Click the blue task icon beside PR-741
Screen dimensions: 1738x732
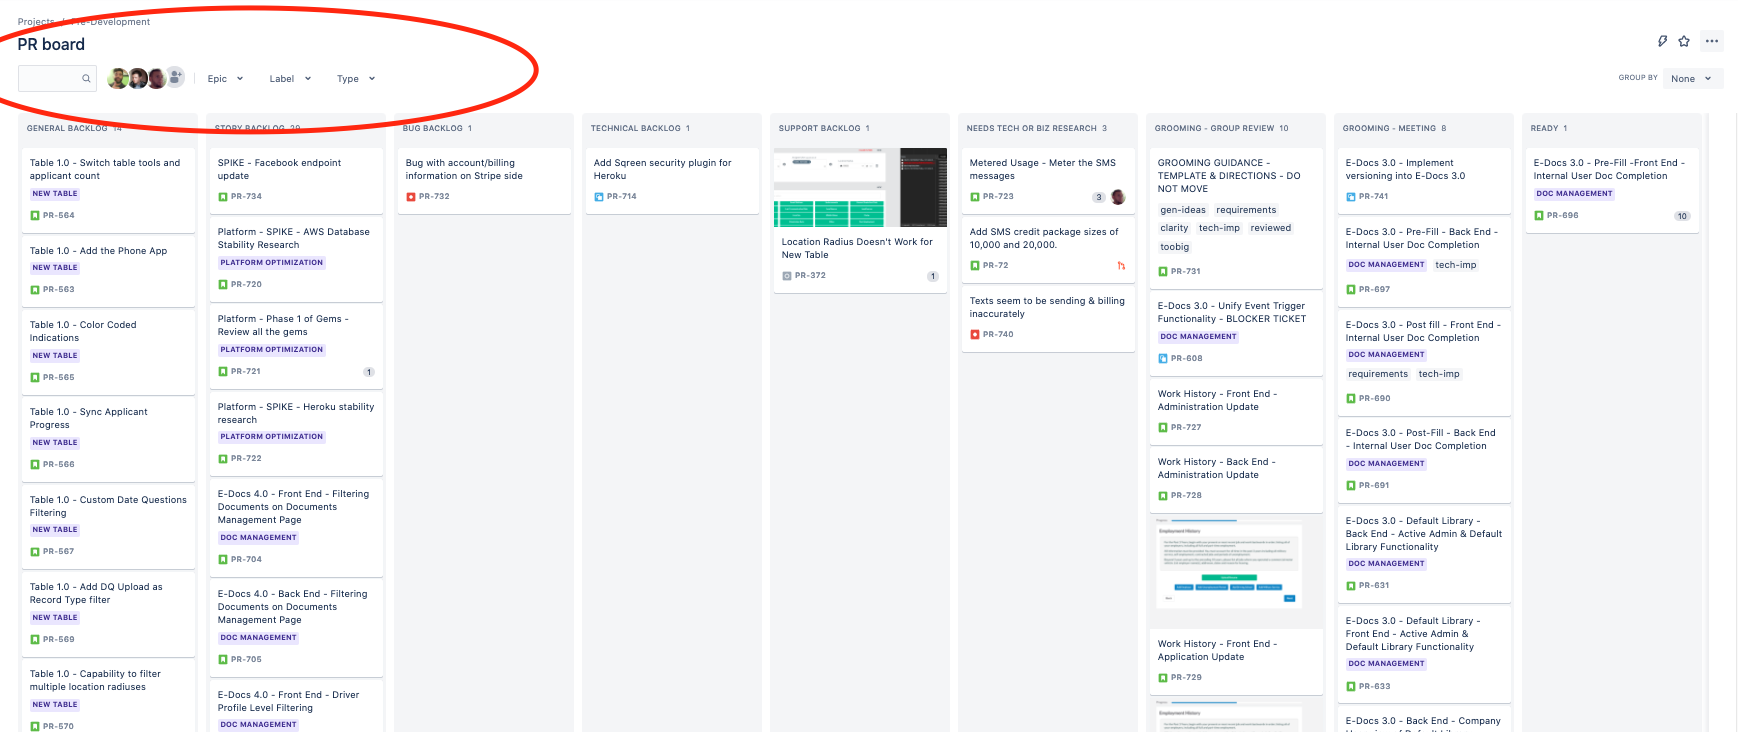click(x=1351, y=197)
